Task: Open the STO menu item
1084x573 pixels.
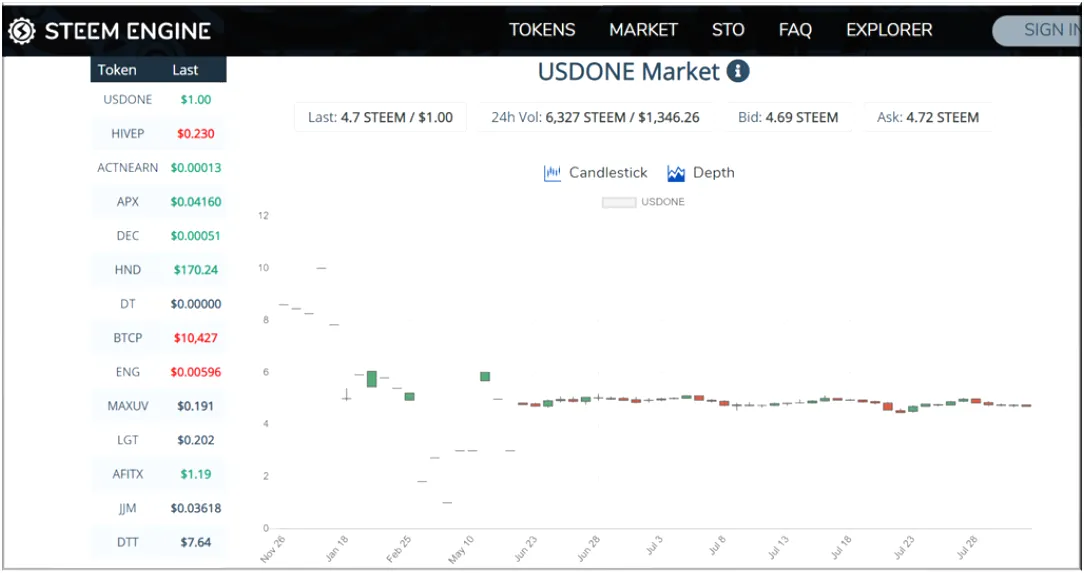Action: coord(728,30)
